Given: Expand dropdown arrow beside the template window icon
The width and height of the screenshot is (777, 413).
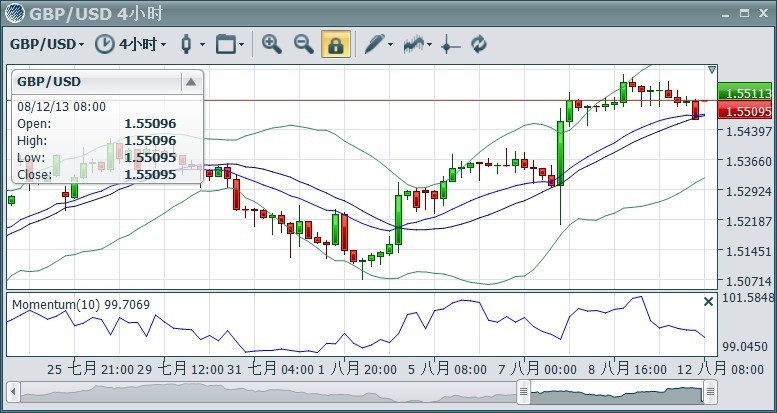Looking at the screenshot, I should (x=242, y=45).
